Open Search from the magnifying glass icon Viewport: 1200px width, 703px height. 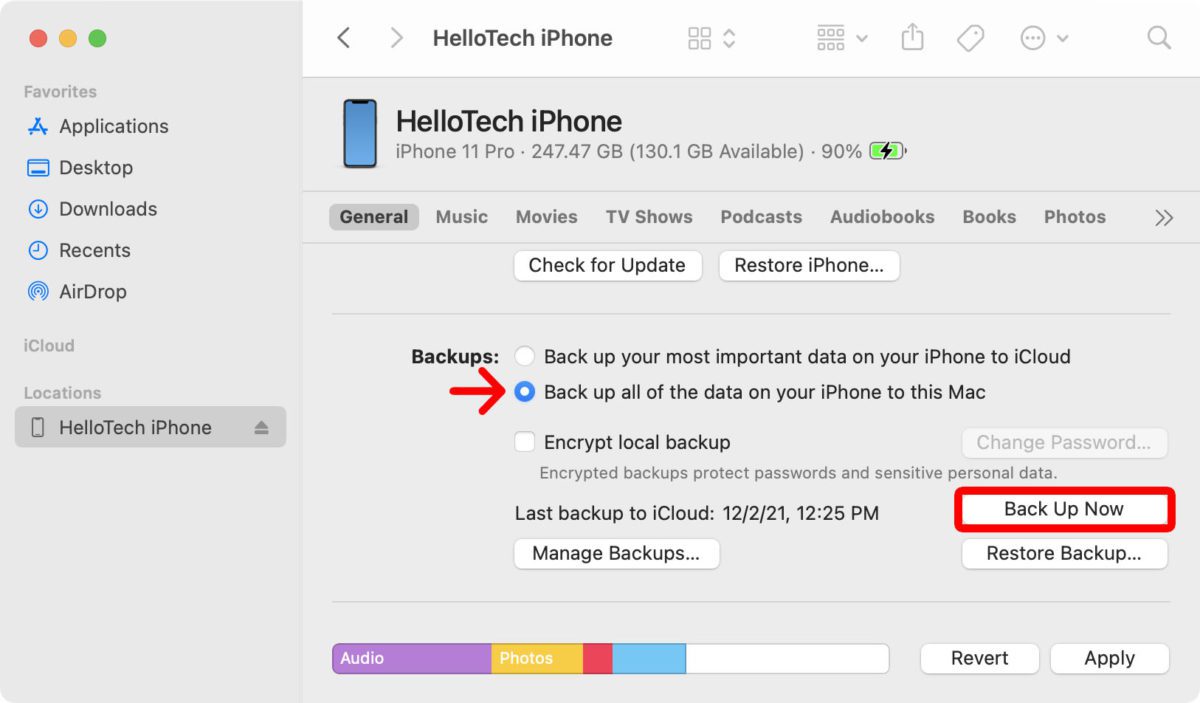(1158, 37)
